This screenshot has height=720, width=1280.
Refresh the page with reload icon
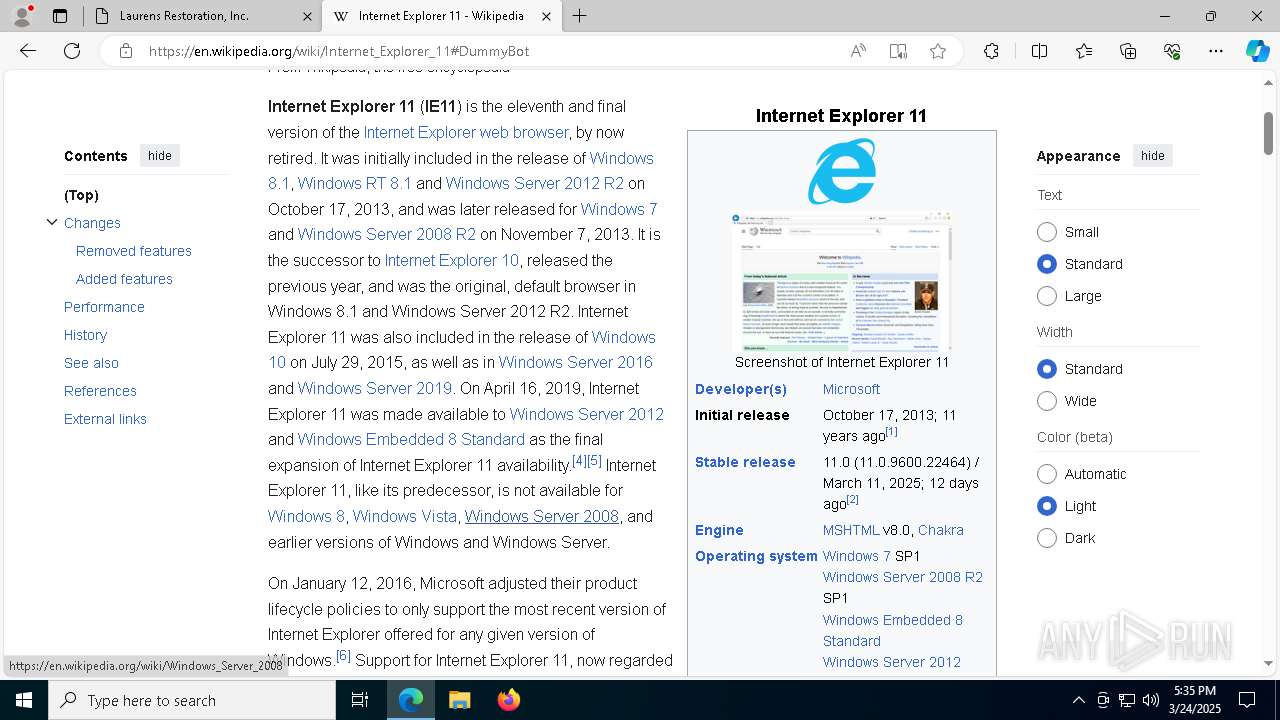coord(72,51)
